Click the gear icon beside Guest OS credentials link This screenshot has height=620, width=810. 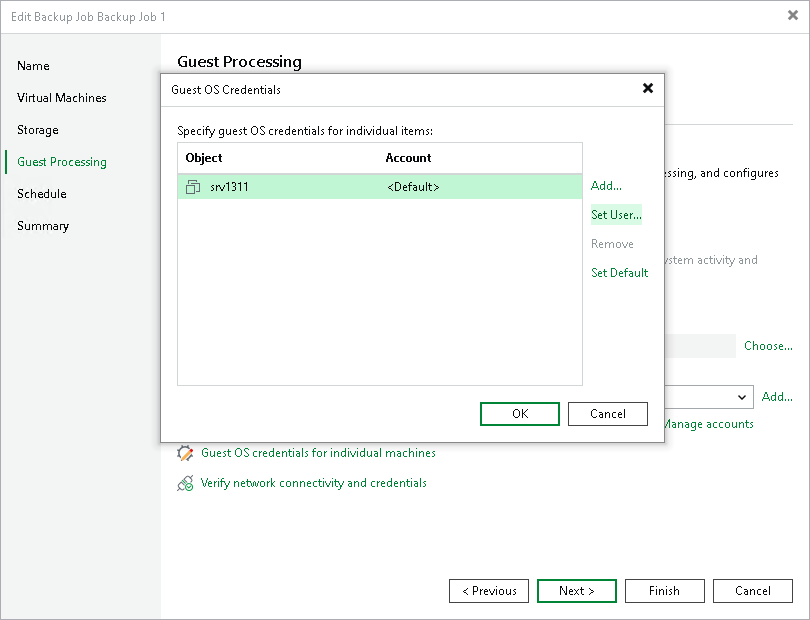[x=185, y=453]
